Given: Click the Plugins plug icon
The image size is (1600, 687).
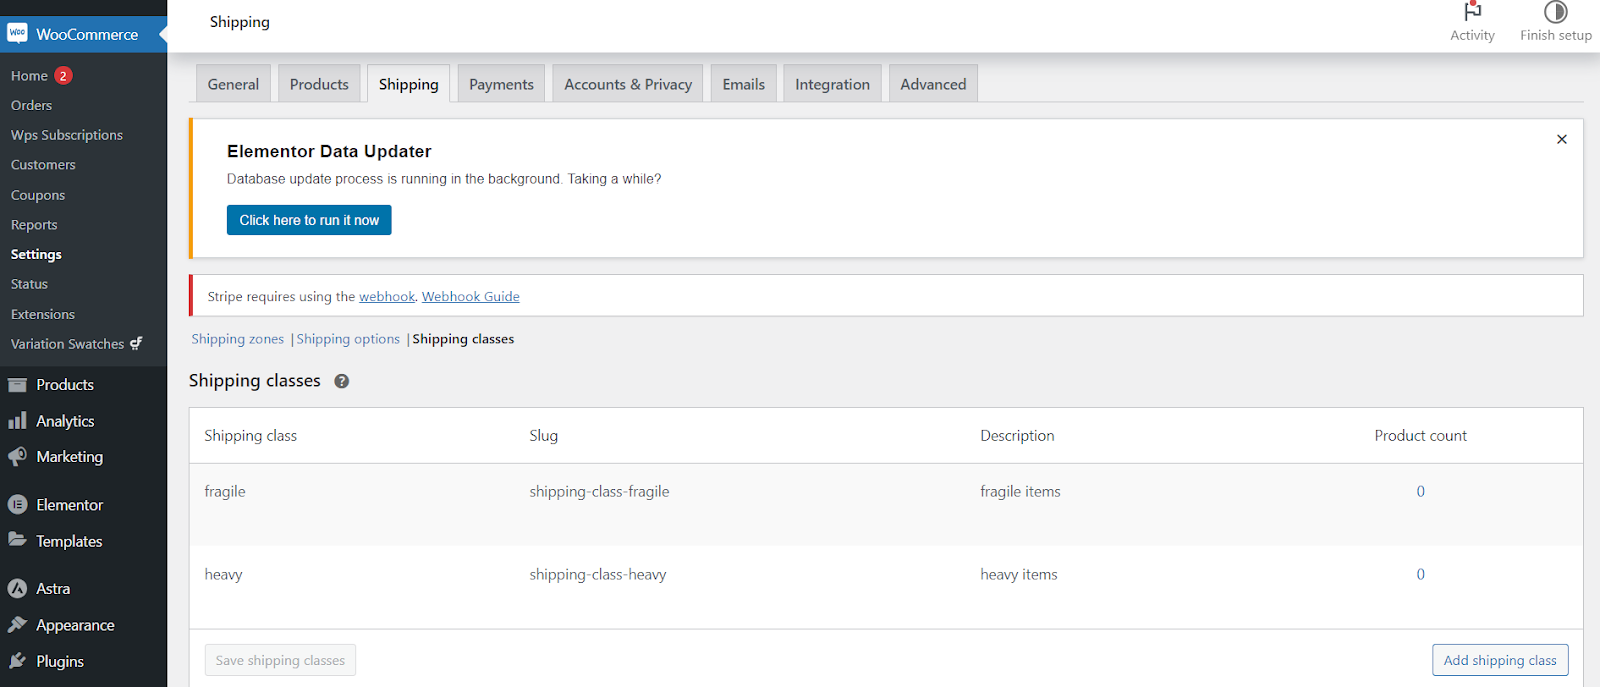Looking at the screenshot, I should 17,661.
